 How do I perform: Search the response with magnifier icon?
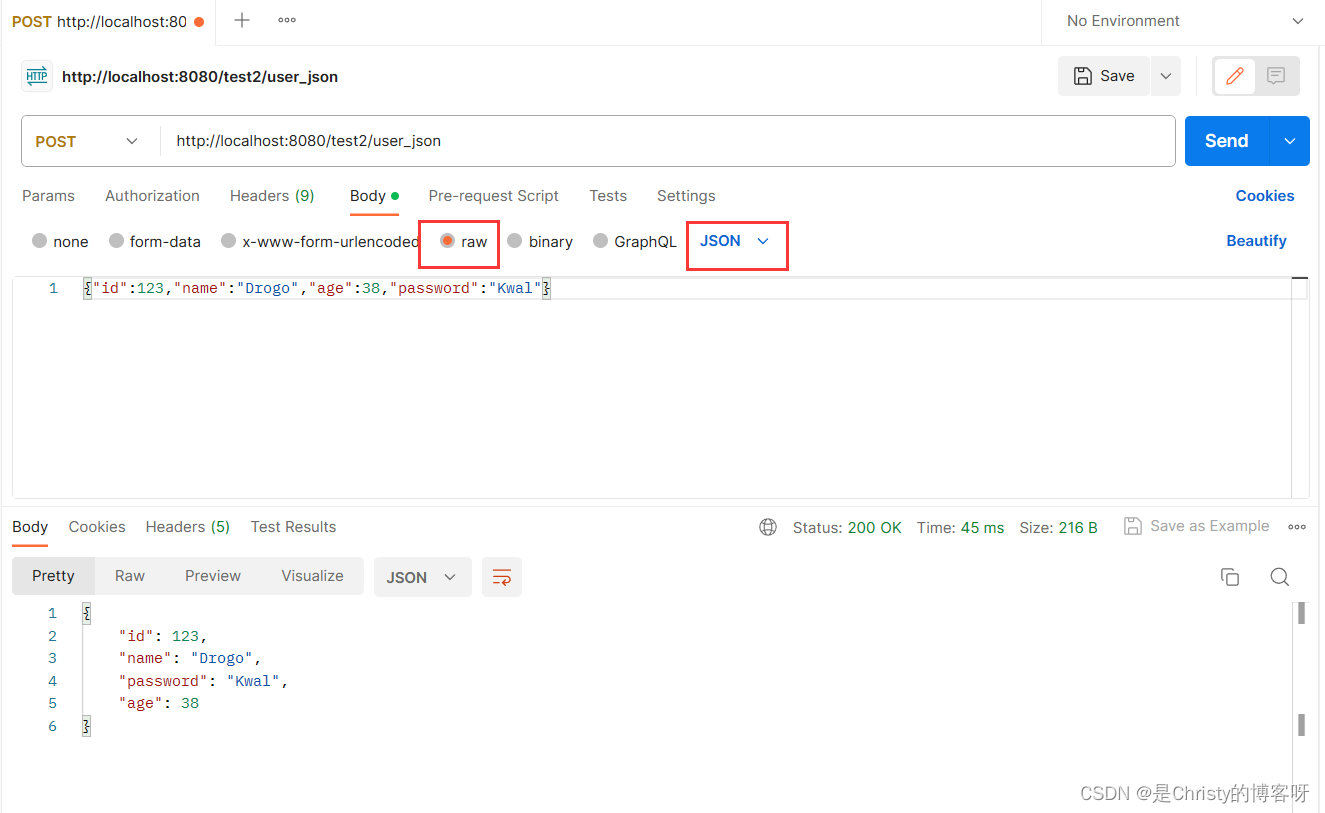click(x=1279, y=577)
